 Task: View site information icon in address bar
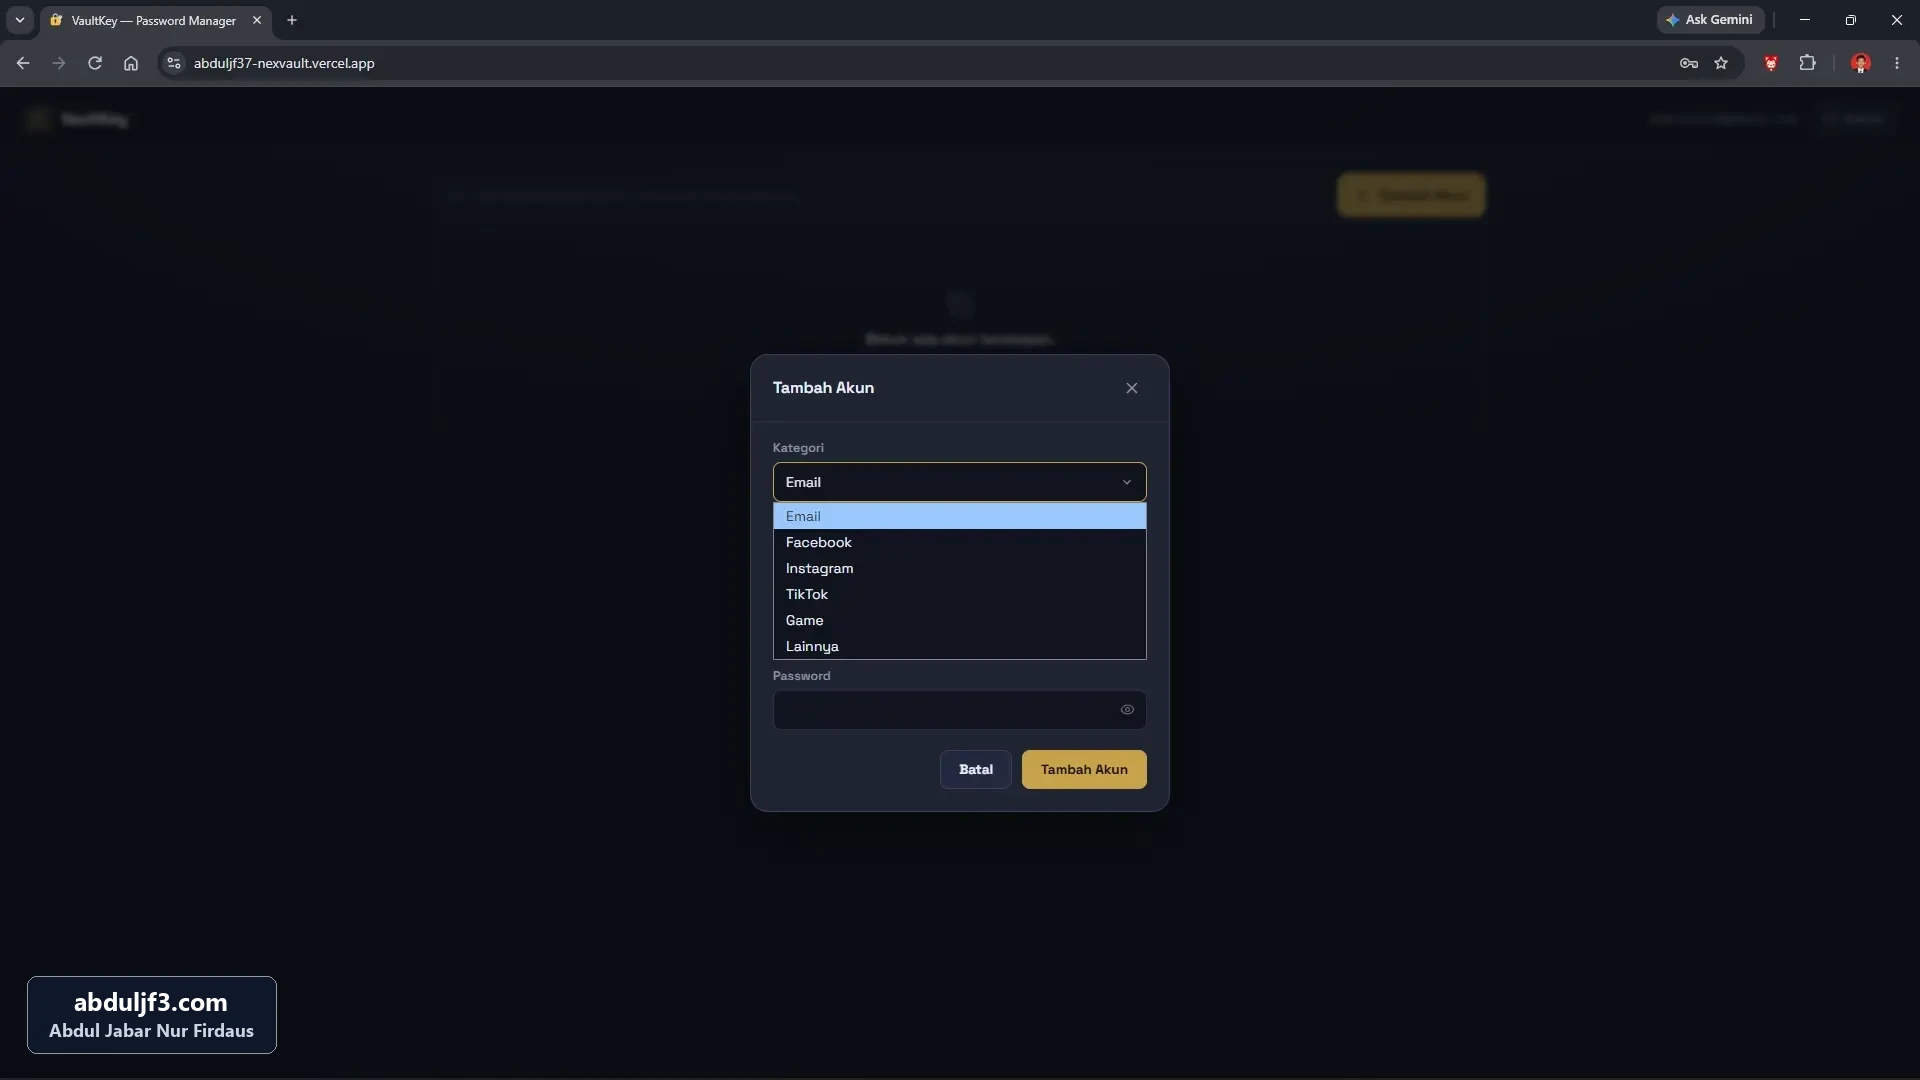(x=173, y=63)
